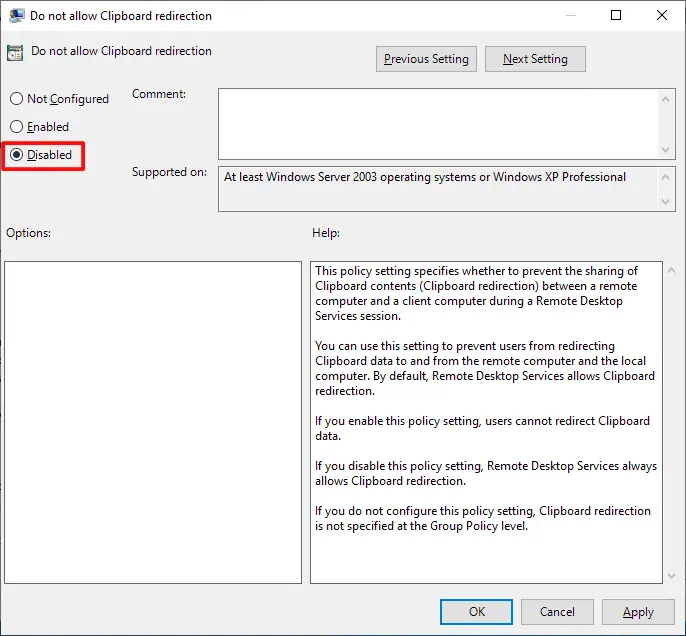Jump to the Next Setting

point(535,59)
